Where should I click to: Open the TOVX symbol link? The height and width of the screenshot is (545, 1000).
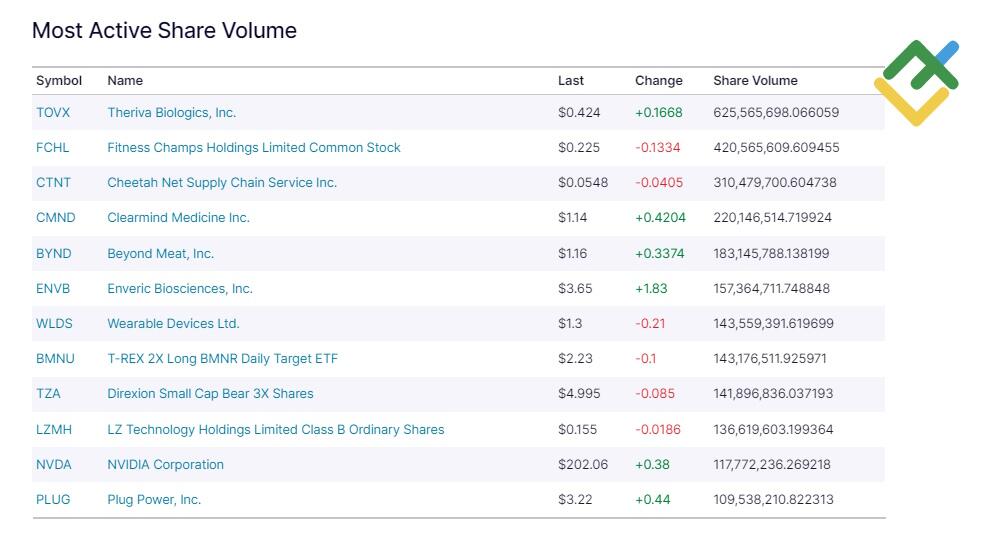coord(53,113)
